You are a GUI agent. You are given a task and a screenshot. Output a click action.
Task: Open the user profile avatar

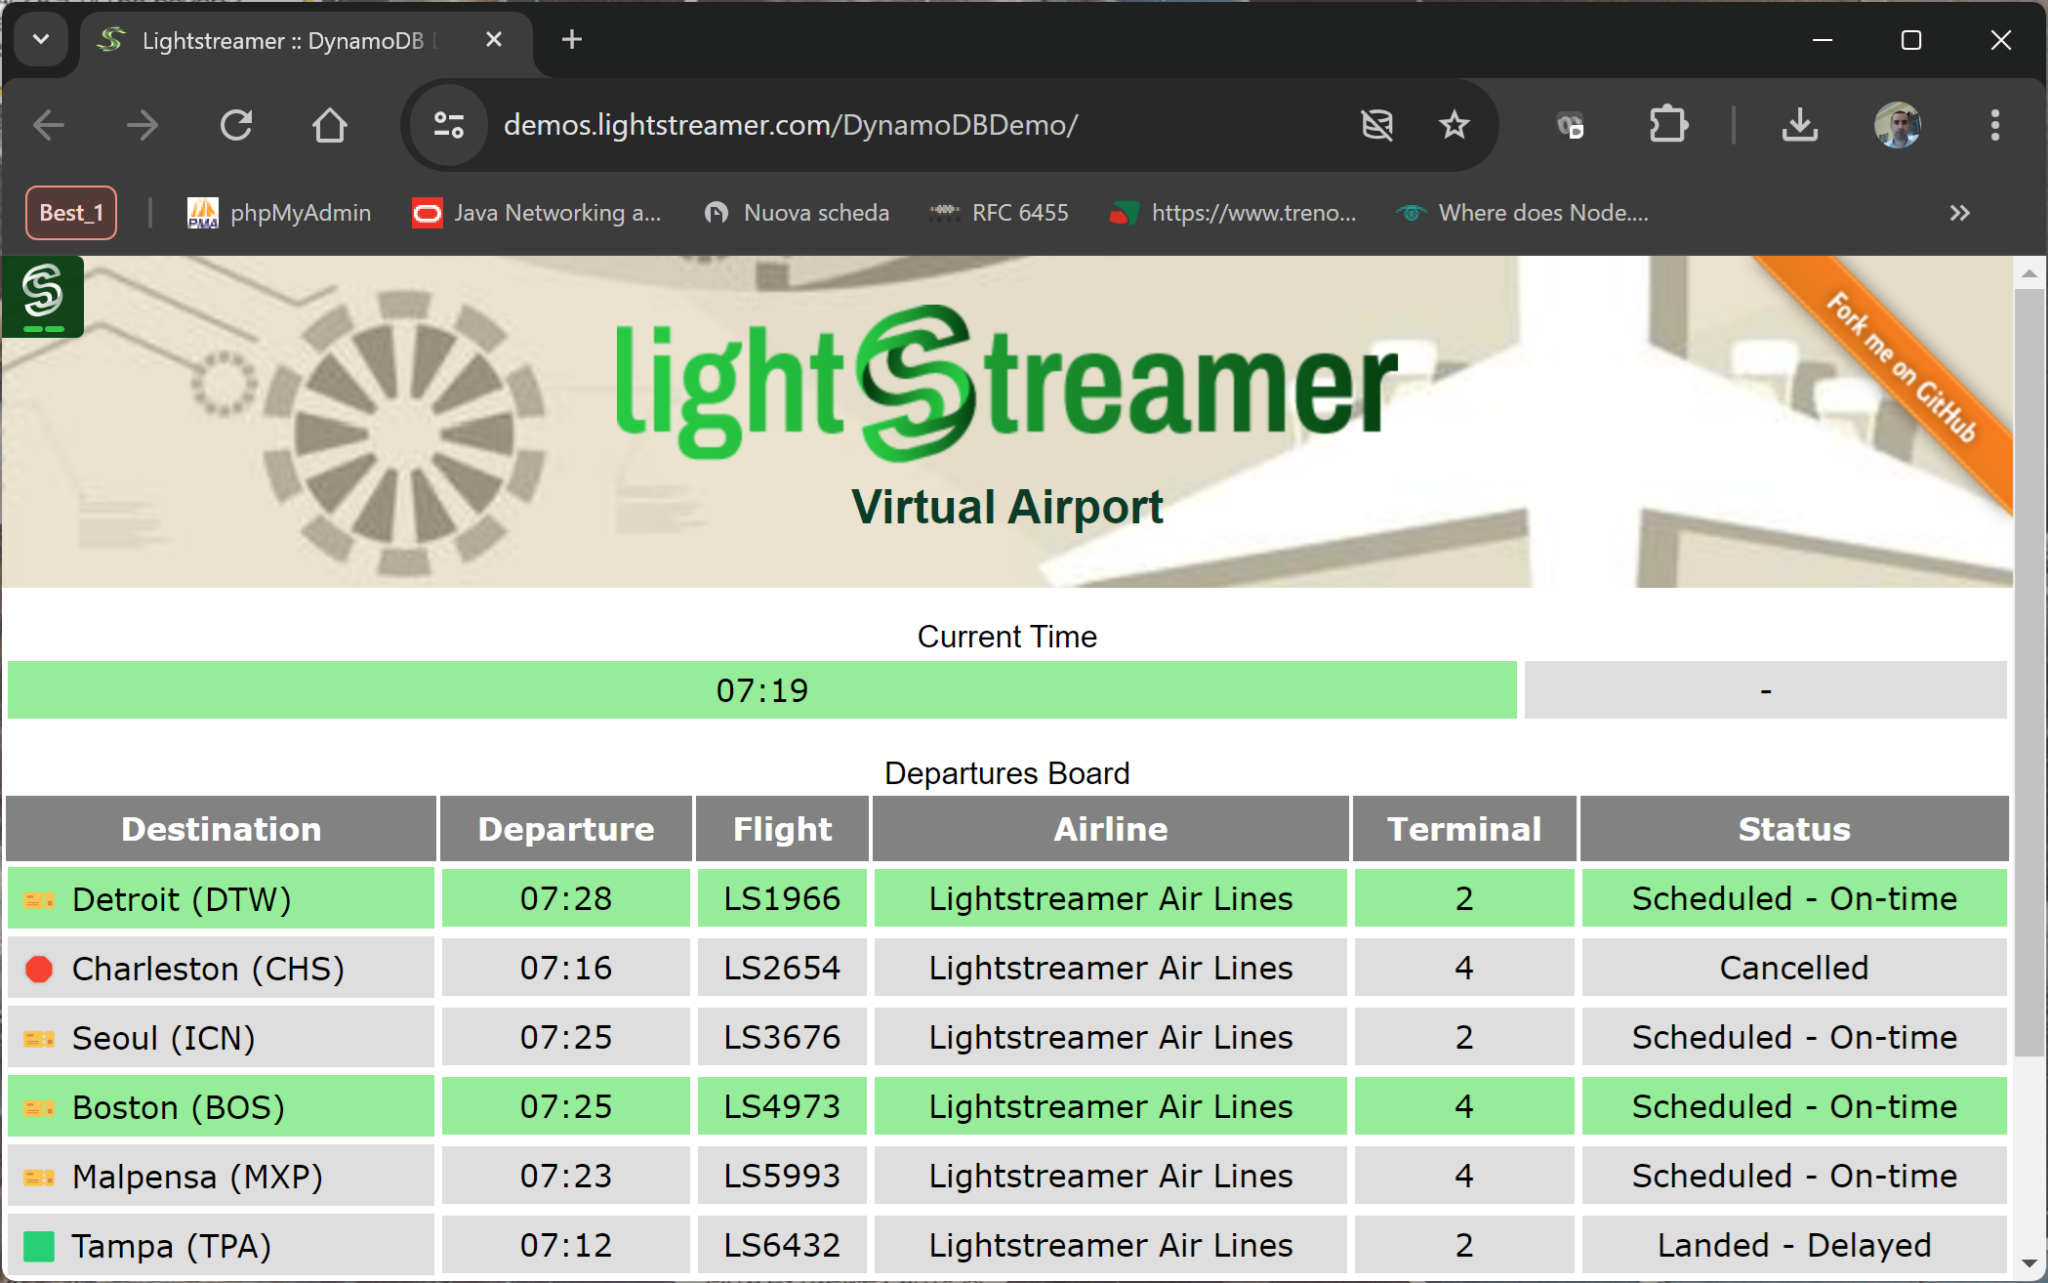tap(1897, 125)
